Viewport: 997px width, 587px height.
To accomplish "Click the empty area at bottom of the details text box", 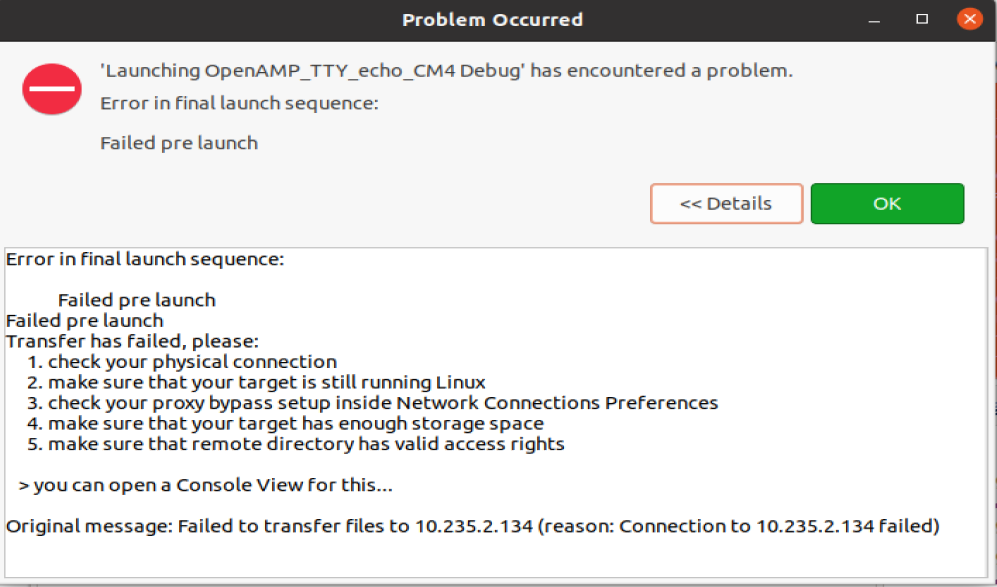I will pyautogui.click(x=496, y=558).
